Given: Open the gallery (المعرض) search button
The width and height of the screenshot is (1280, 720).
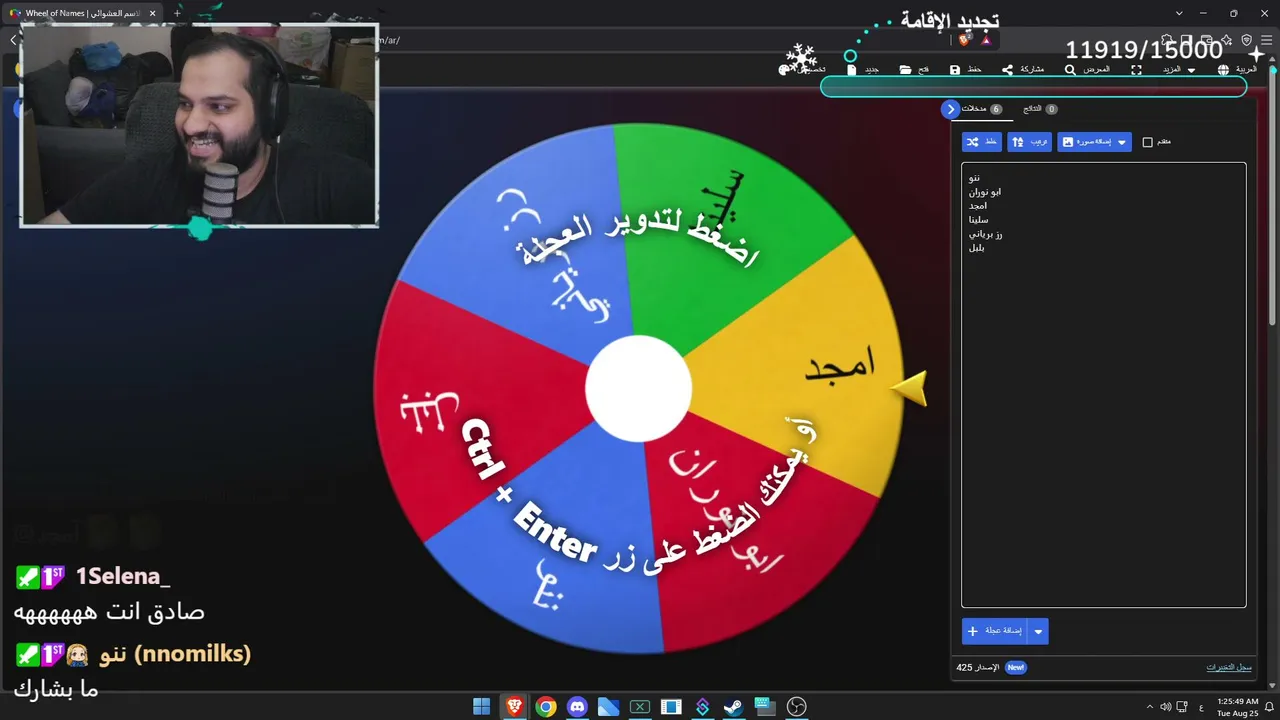Looking at the screenshot, I should point(1087,70).
